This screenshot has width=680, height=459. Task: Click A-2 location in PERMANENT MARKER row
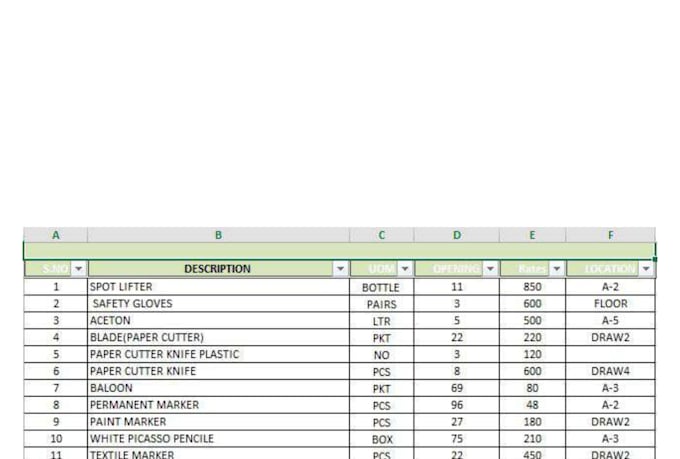tap(611, 405)
